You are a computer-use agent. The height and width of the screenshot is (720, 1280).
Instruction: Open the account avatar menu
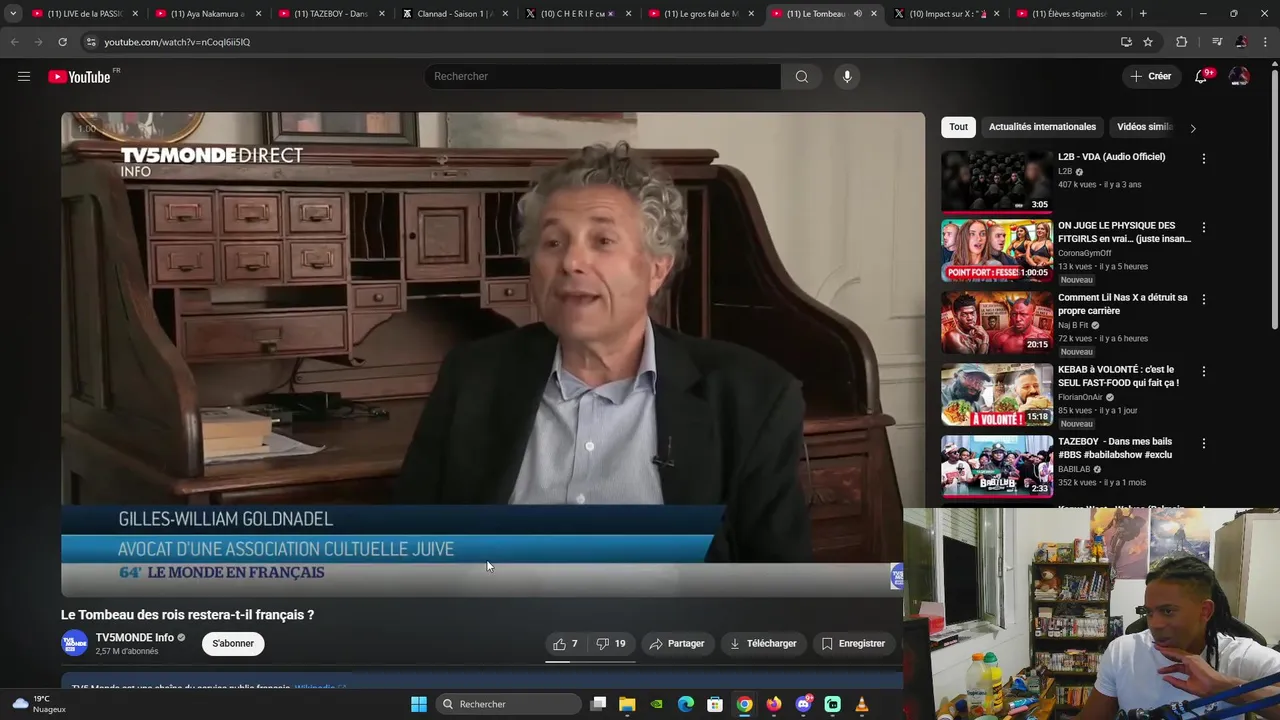click(x=1239, y=77)
